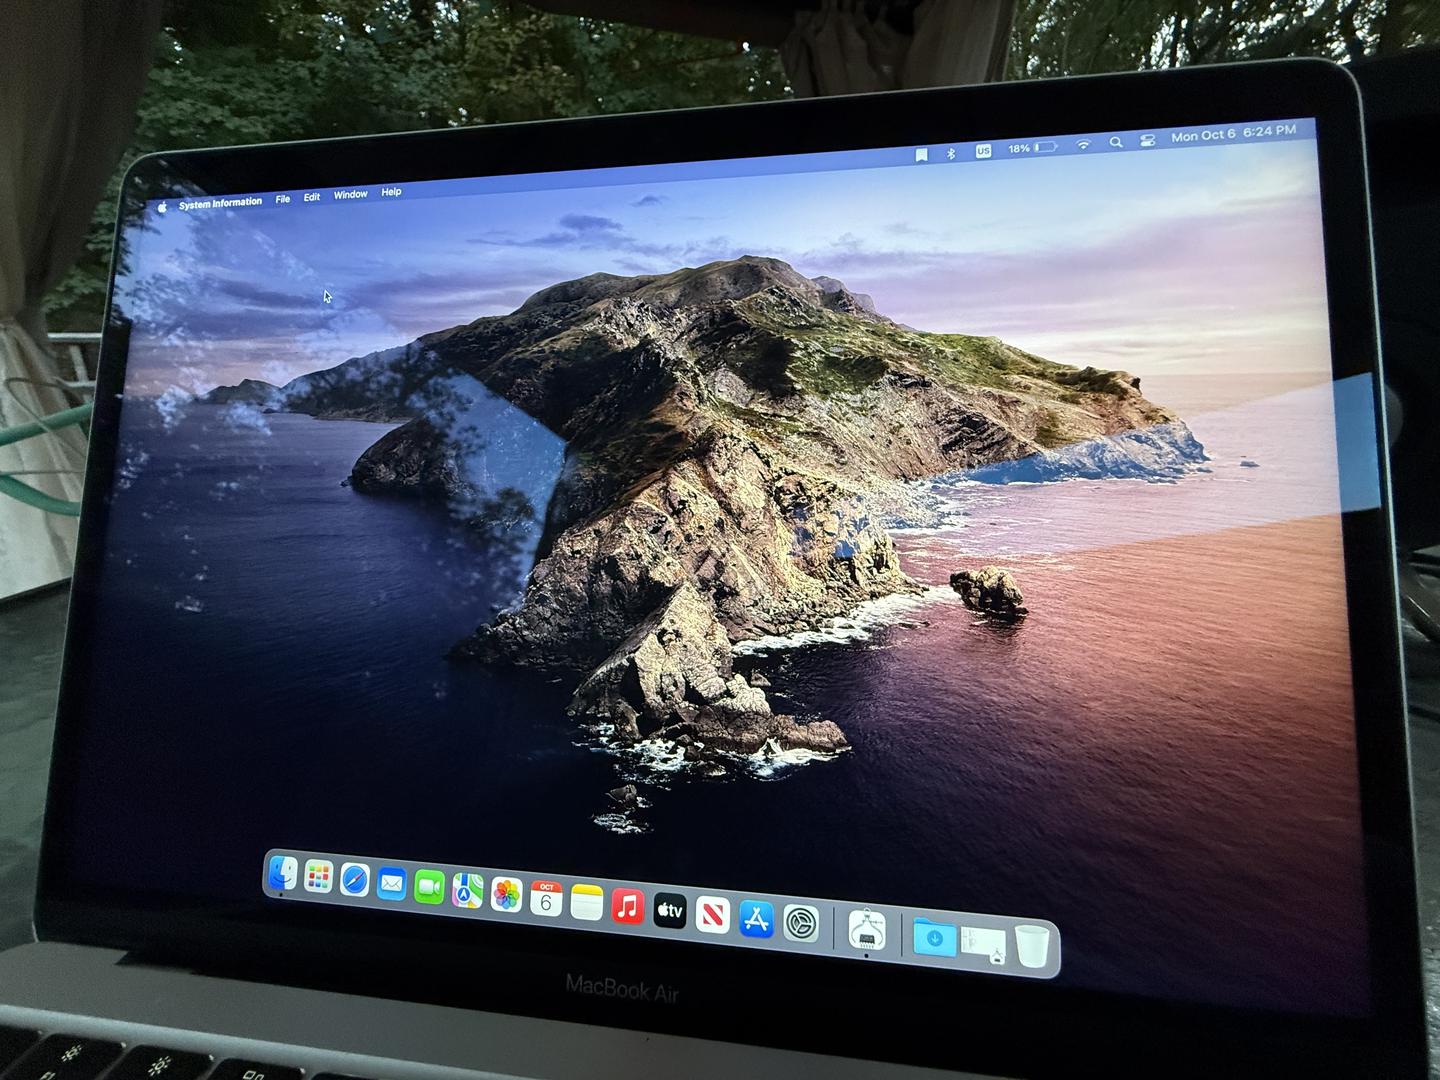This screenshot has height=1080, width=1440.
Task: Open the Trash in the Dock
Action: pyautogui.click(x=1032, y=945)
